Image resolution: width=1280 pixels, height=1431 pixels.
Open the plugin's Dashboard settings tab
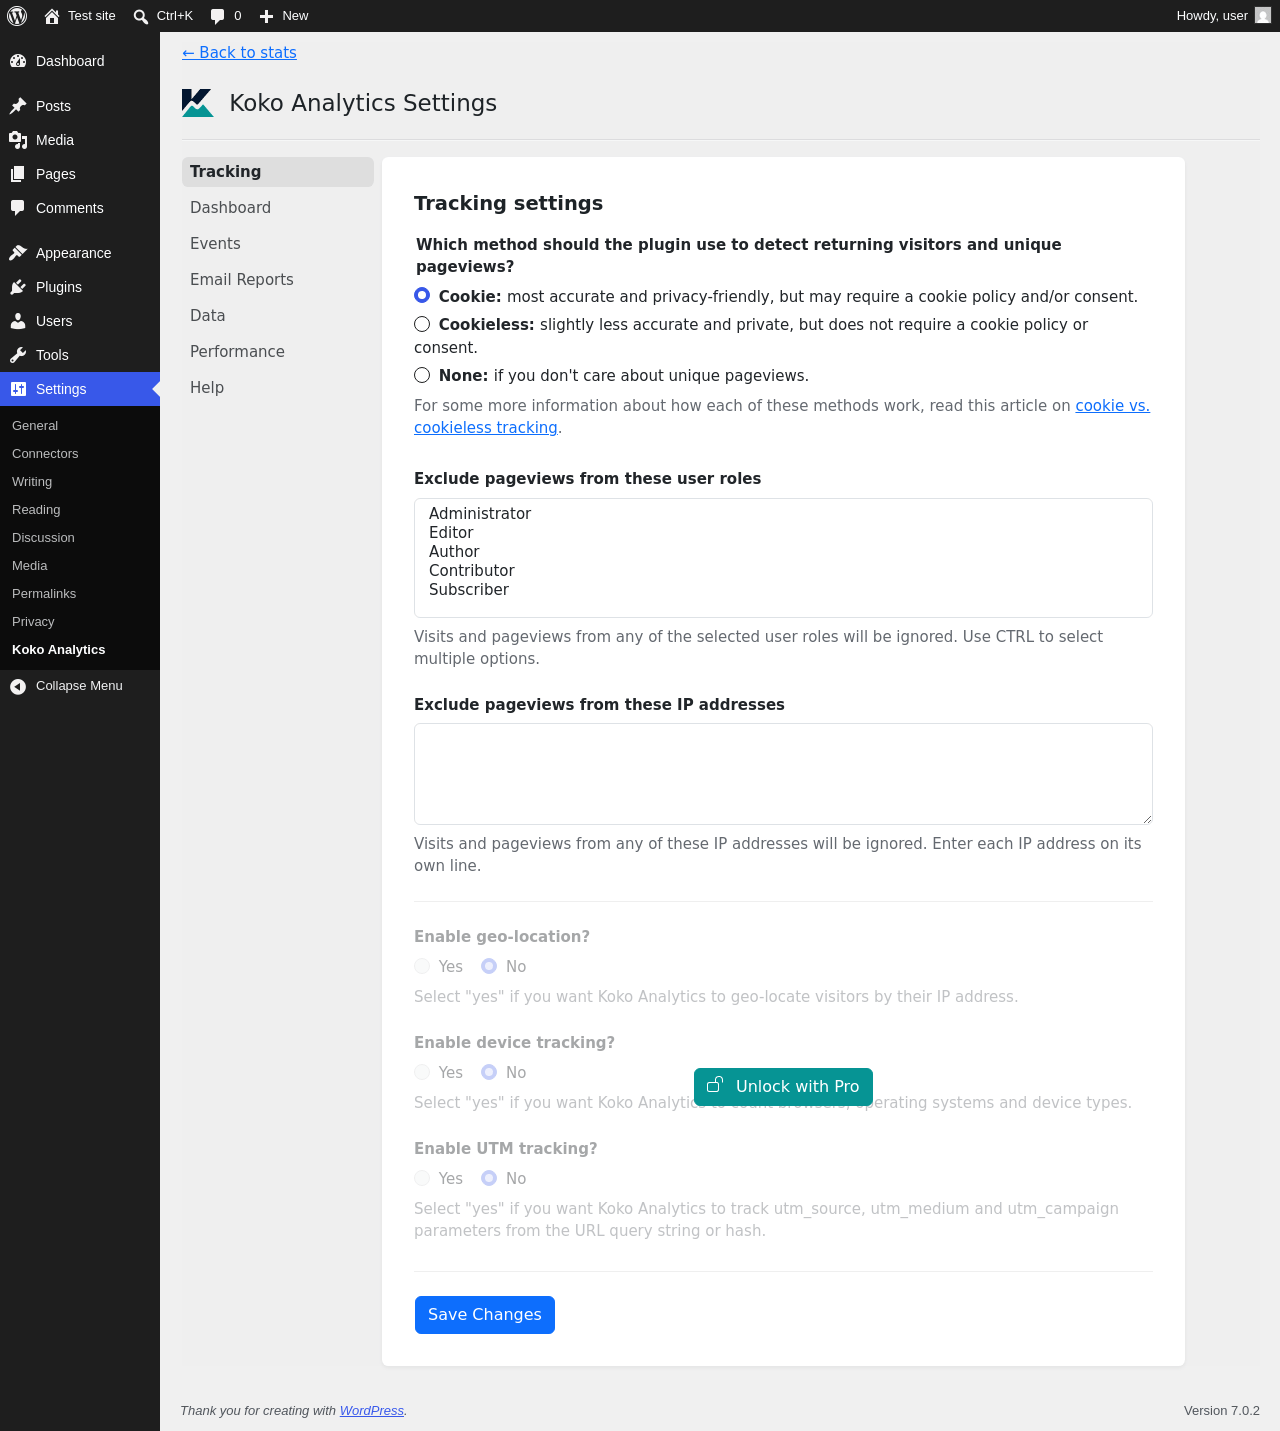point(278,208)
